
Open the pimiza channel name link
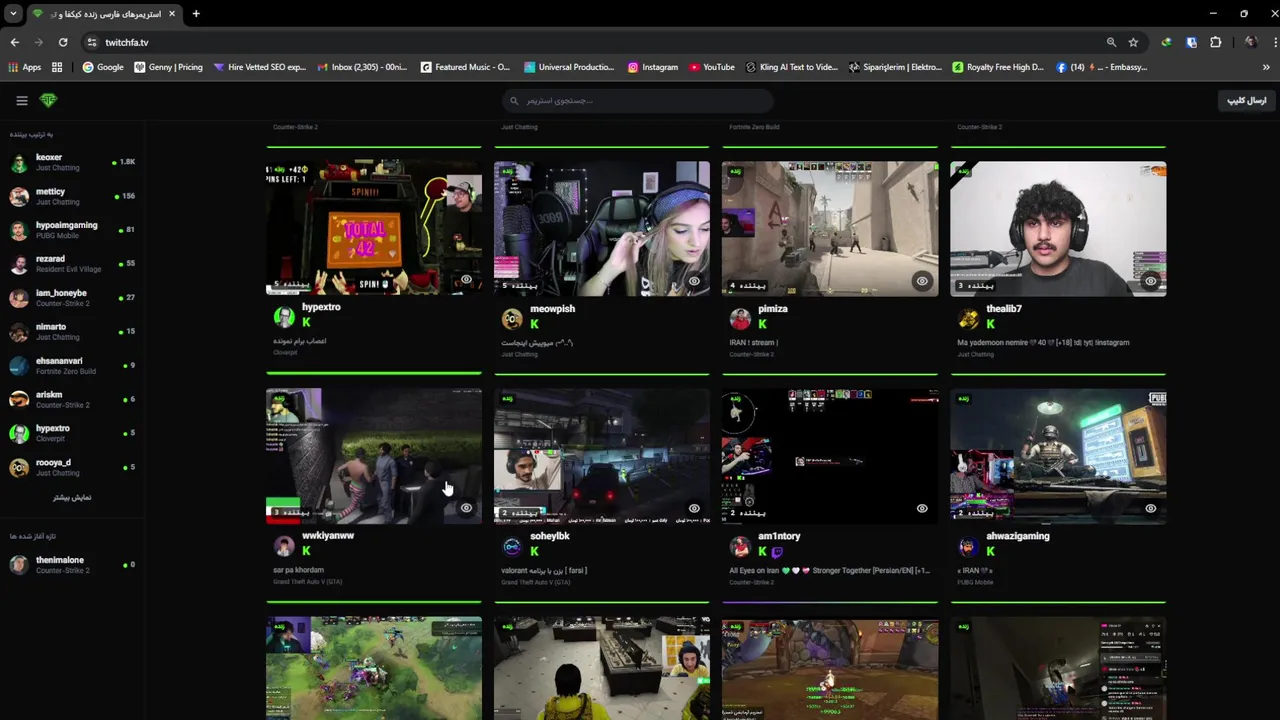[x=773, y=309]
